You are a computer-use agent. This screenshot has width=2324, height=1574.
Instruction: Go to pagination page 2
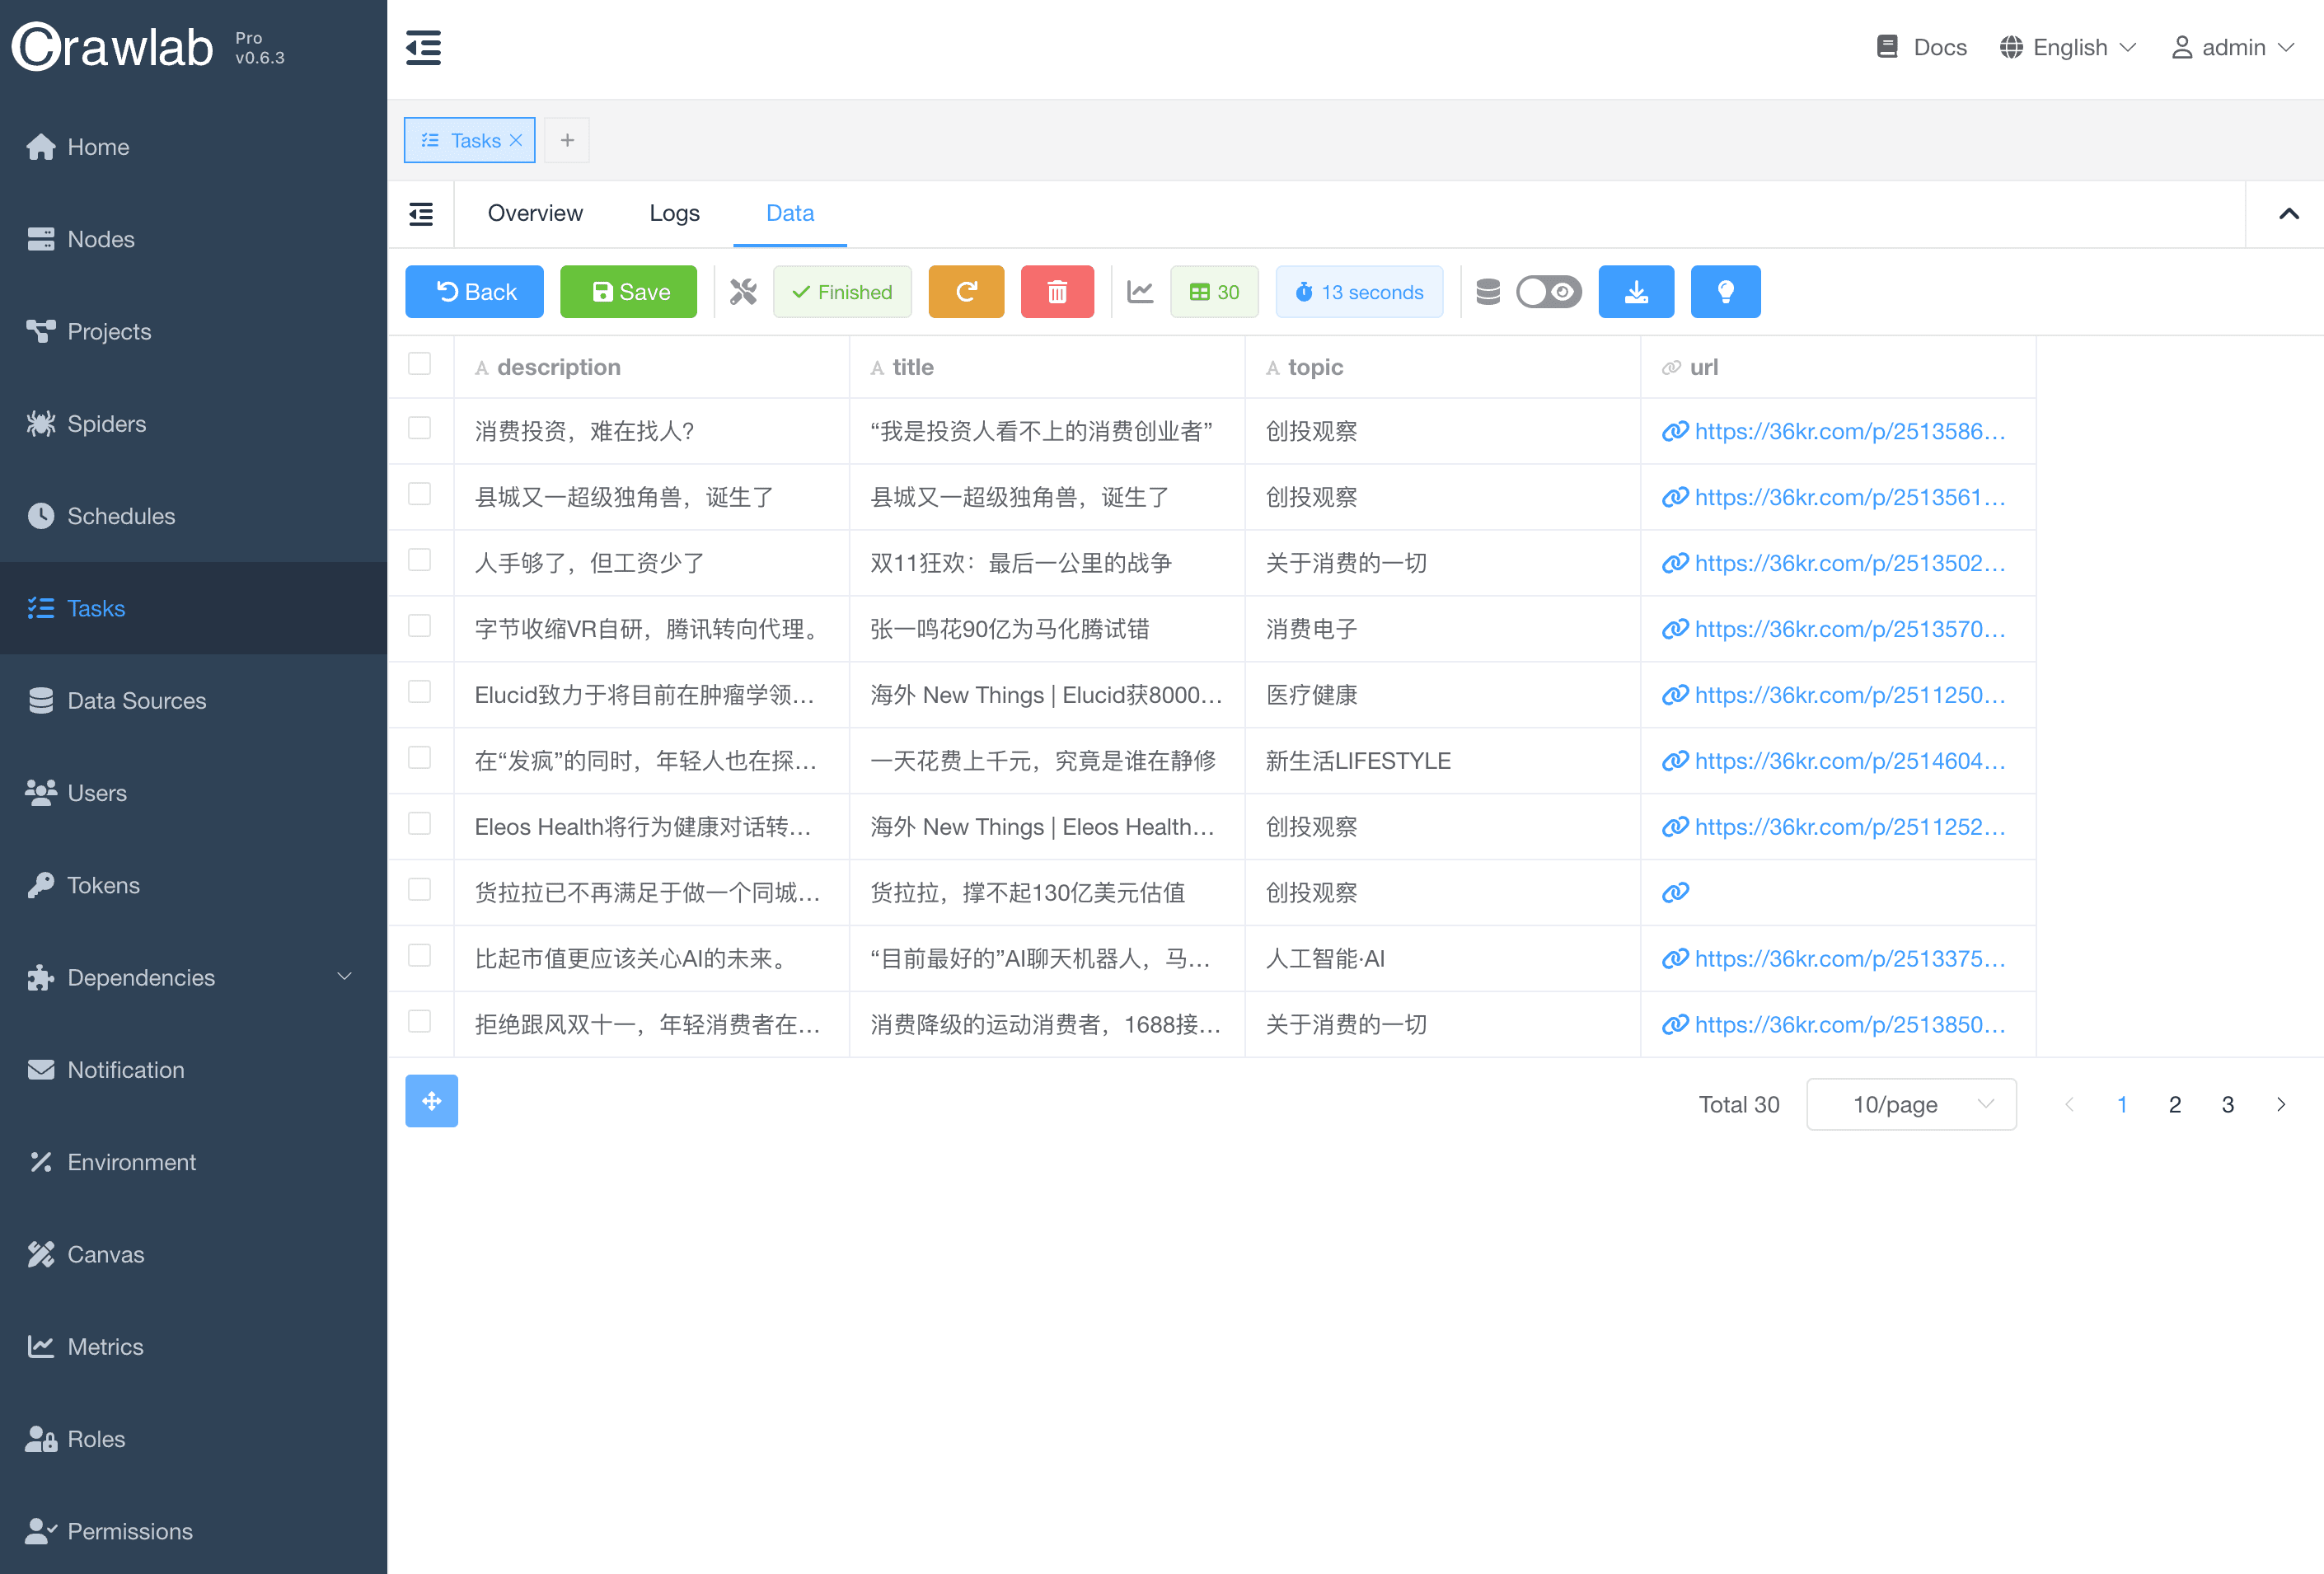coord(2174,1104)
